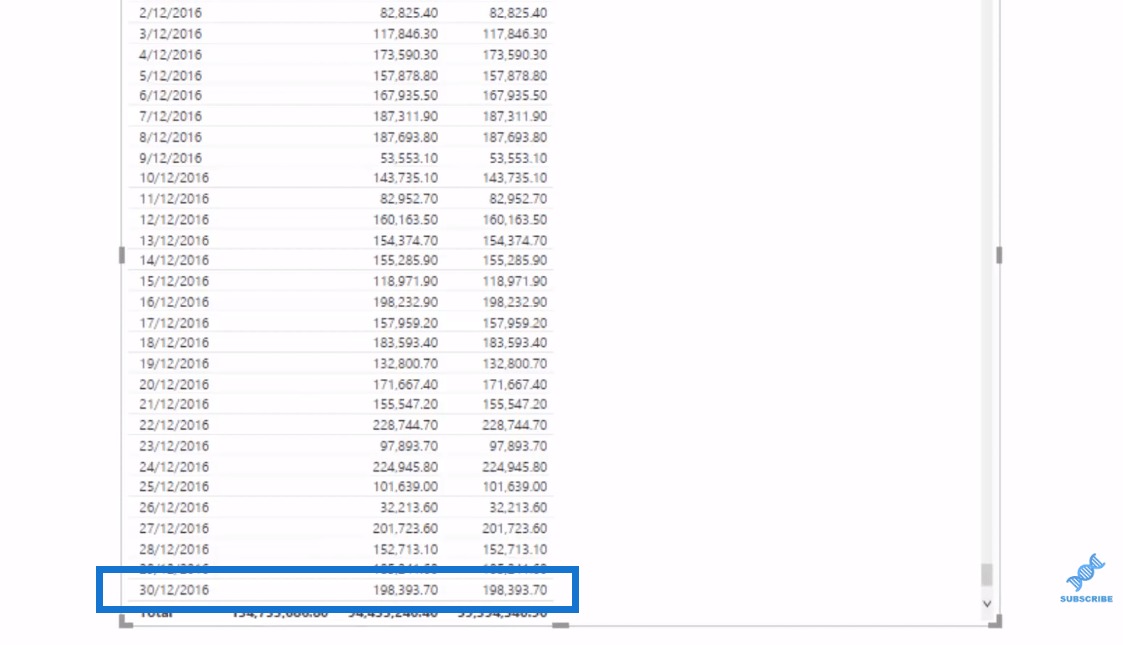Image resolution: width=1123 pixels, height=645 pixels.
Task: Select the date 11/12/2016
Action: point(174,198)
